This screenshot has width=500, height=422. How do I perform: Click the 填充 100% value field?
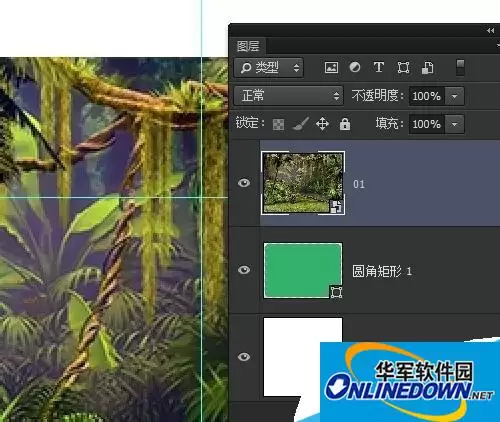(427, 124)
